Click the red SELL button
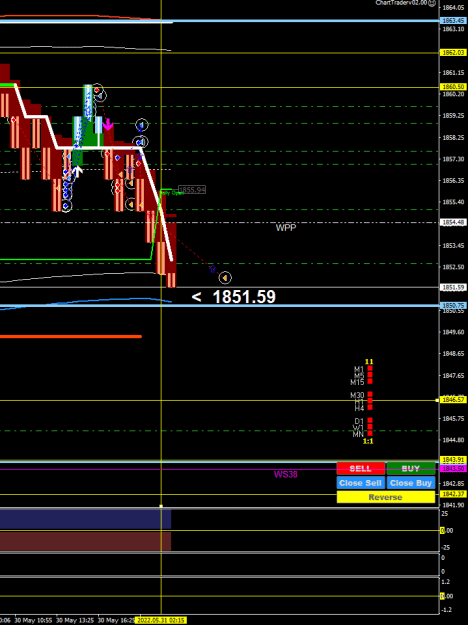The width and height of the screenshot is (468, 625). (x=361, y=468)
